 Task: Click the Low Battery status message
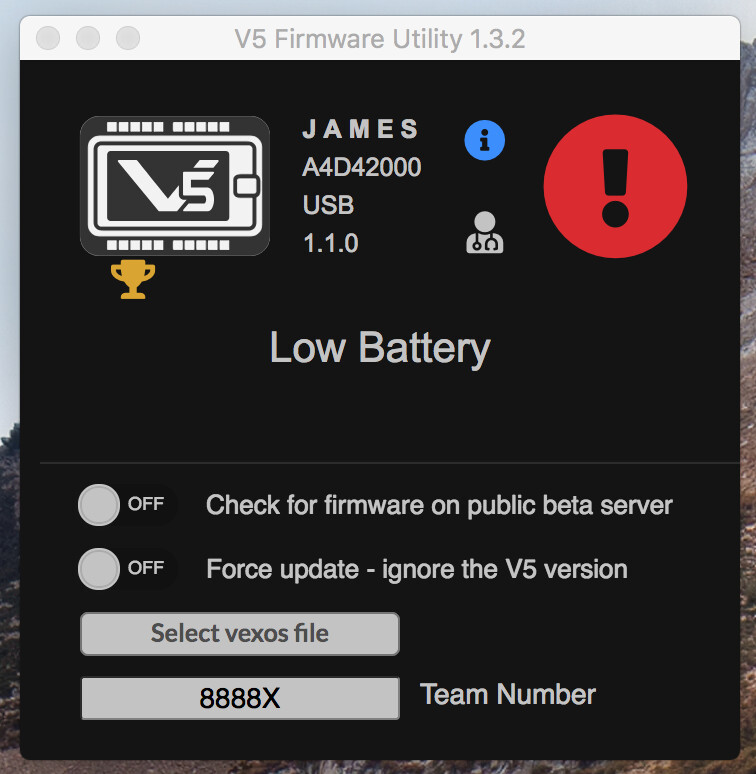tap(380, 348)
